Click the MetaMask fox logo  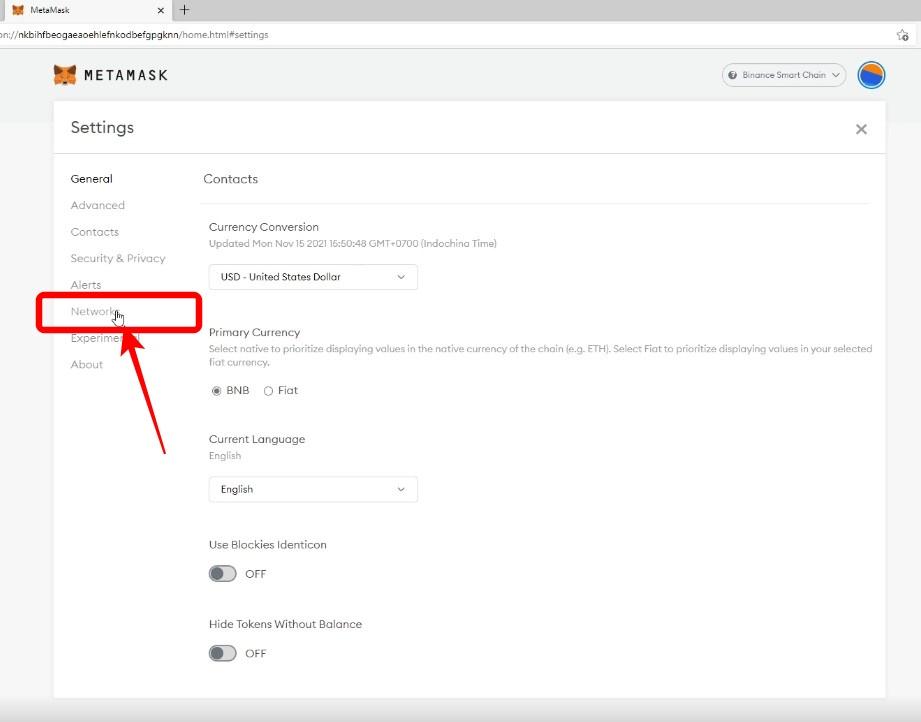65,75
